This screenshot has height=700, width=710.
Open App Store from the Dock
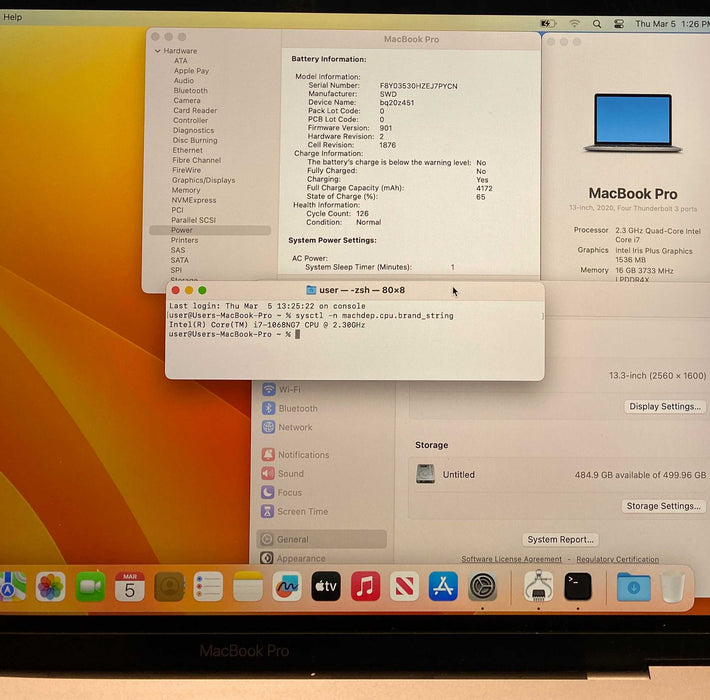tap(443, 586)
